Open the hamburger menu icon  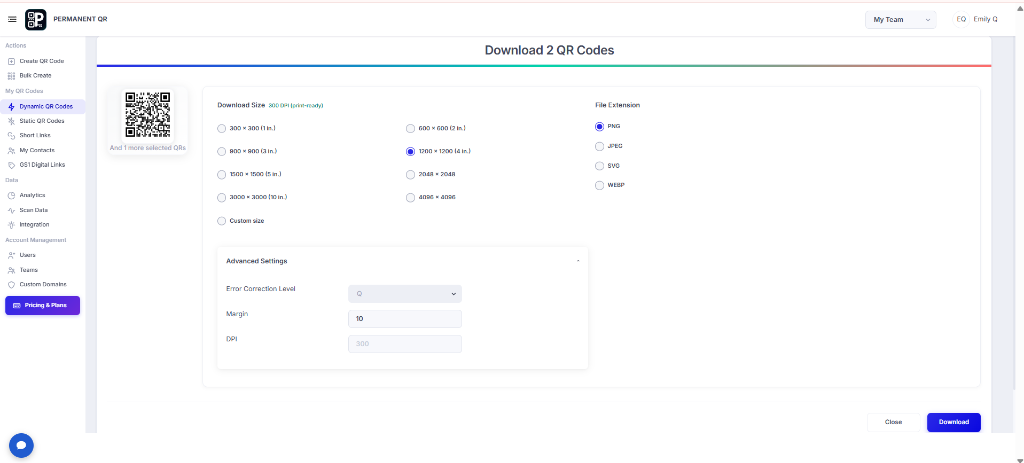click(12, 20)
